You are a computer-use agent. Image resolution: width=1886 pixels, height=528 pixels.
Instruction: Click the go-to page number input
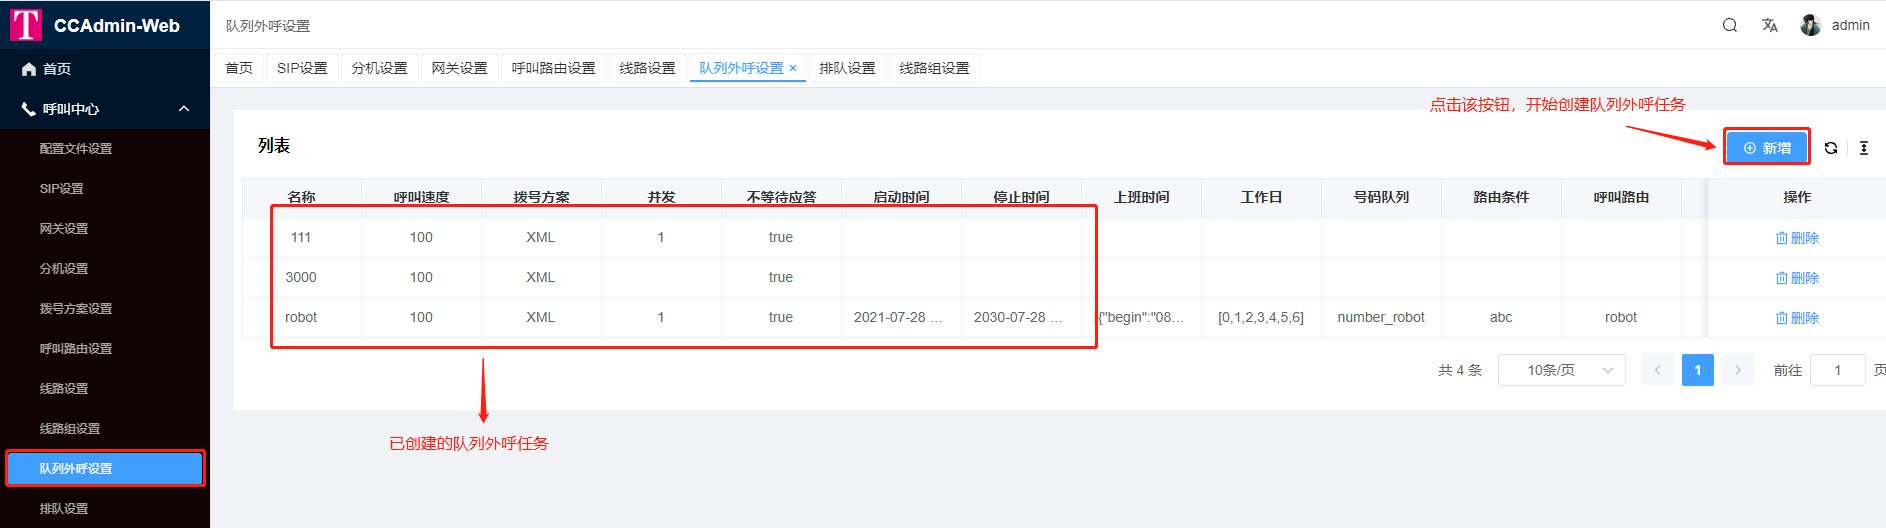(x=1837, y=370)
